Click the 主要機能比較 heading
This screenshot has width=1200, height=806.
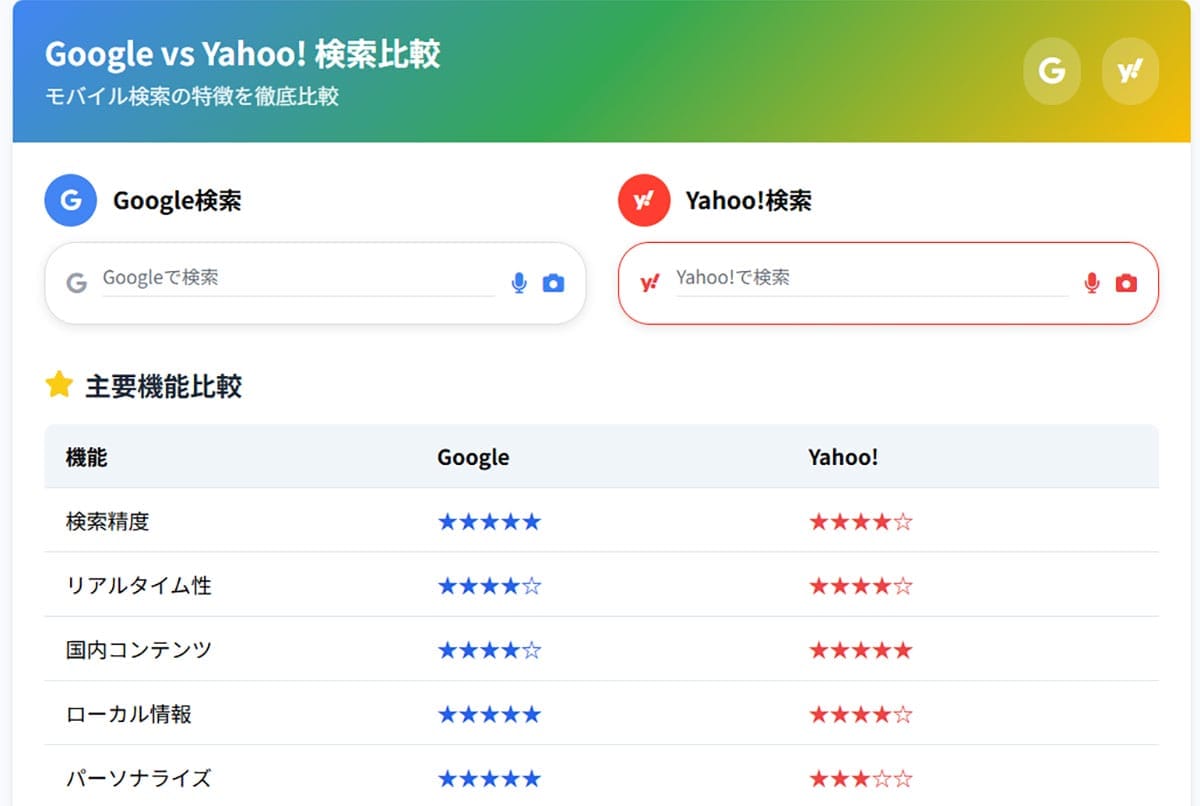pyautogui.click(x=163, y=386)
